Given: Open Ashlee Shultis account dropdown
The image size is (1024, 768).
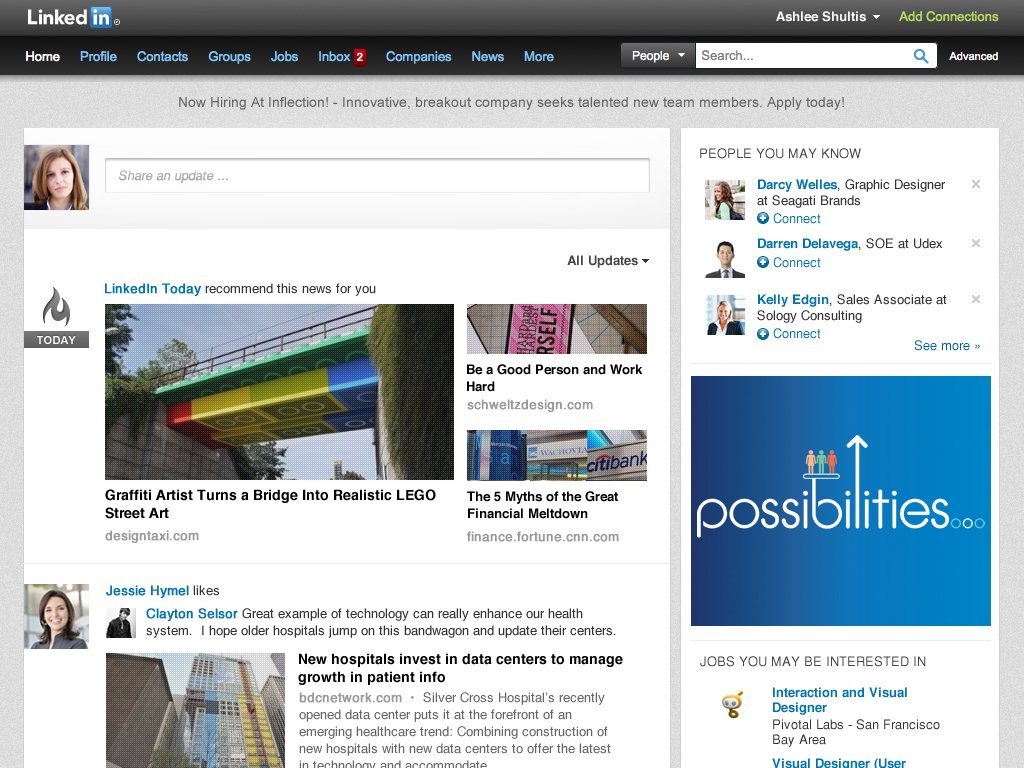Looking at the screenshot, I should tap(827, 17).
